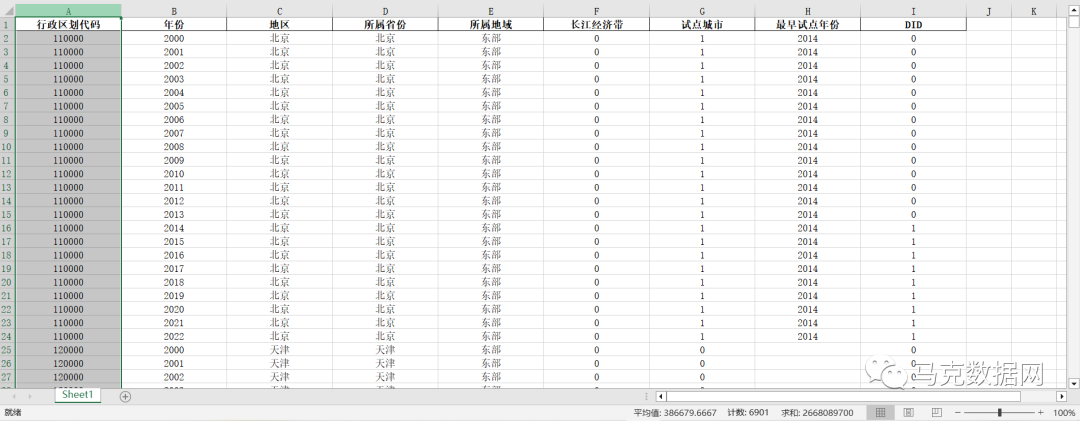Switch to Normal view in status bar
Screen dimensions: 1080x421
(879, 412)
